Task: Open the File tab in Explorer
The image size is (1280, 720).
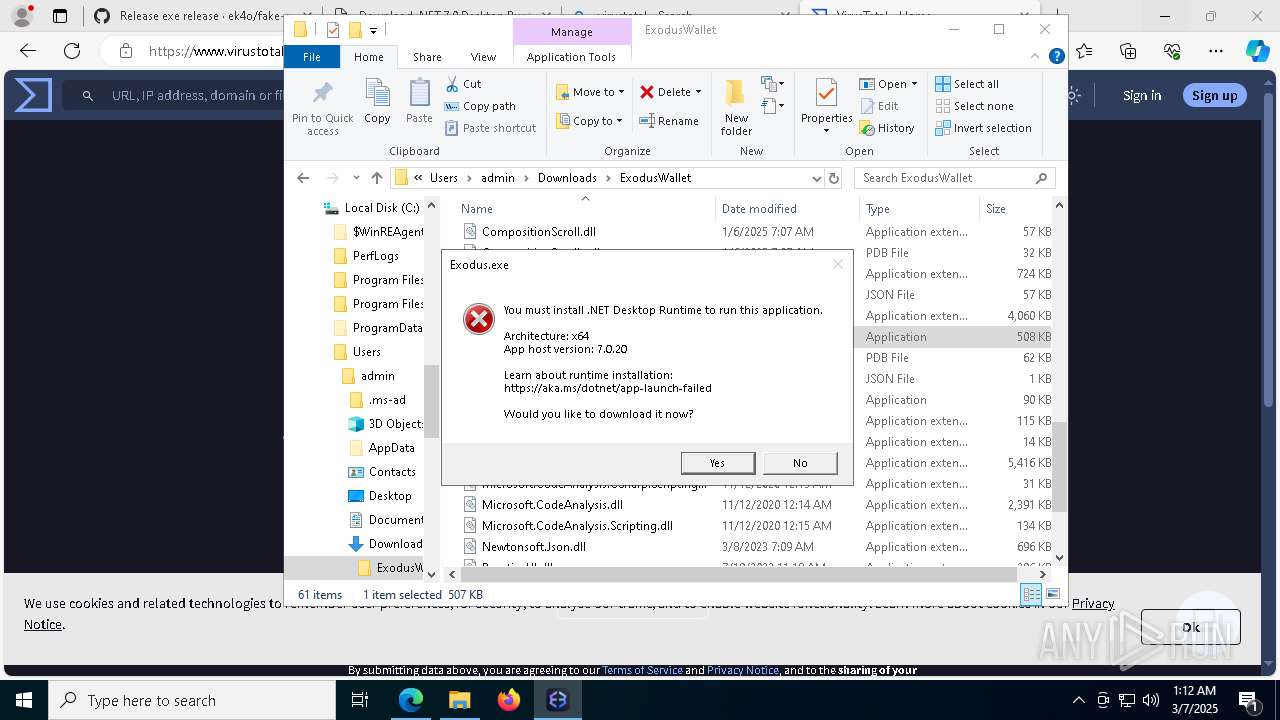Action: (312, 57)
